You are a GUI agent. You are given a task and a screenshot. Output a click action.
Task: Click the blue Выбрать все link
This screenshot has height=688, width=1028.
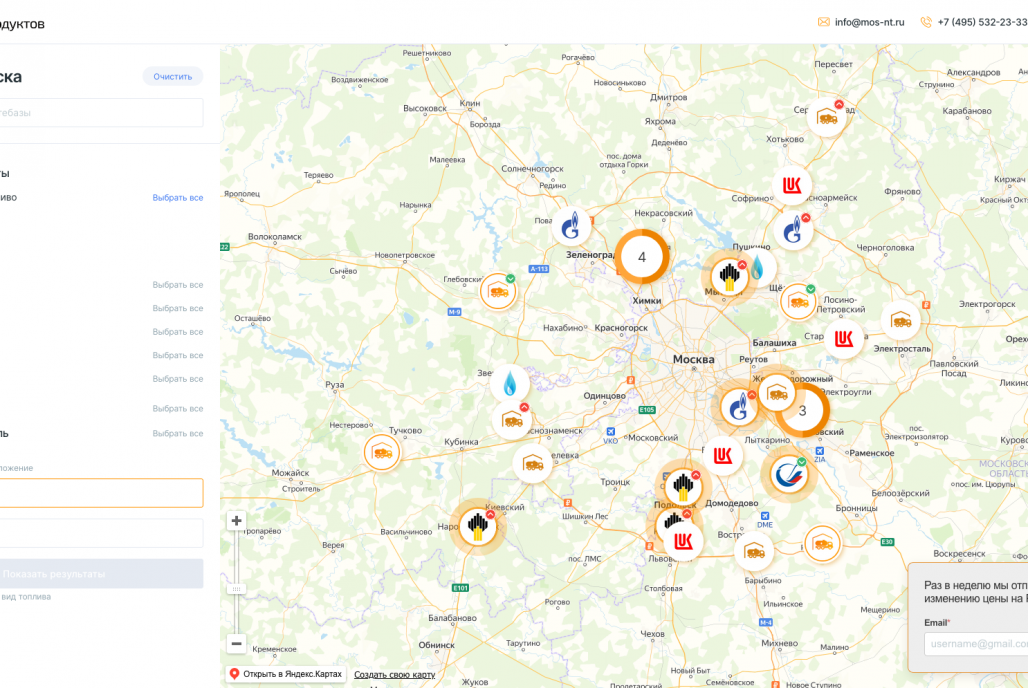(178, 198)
